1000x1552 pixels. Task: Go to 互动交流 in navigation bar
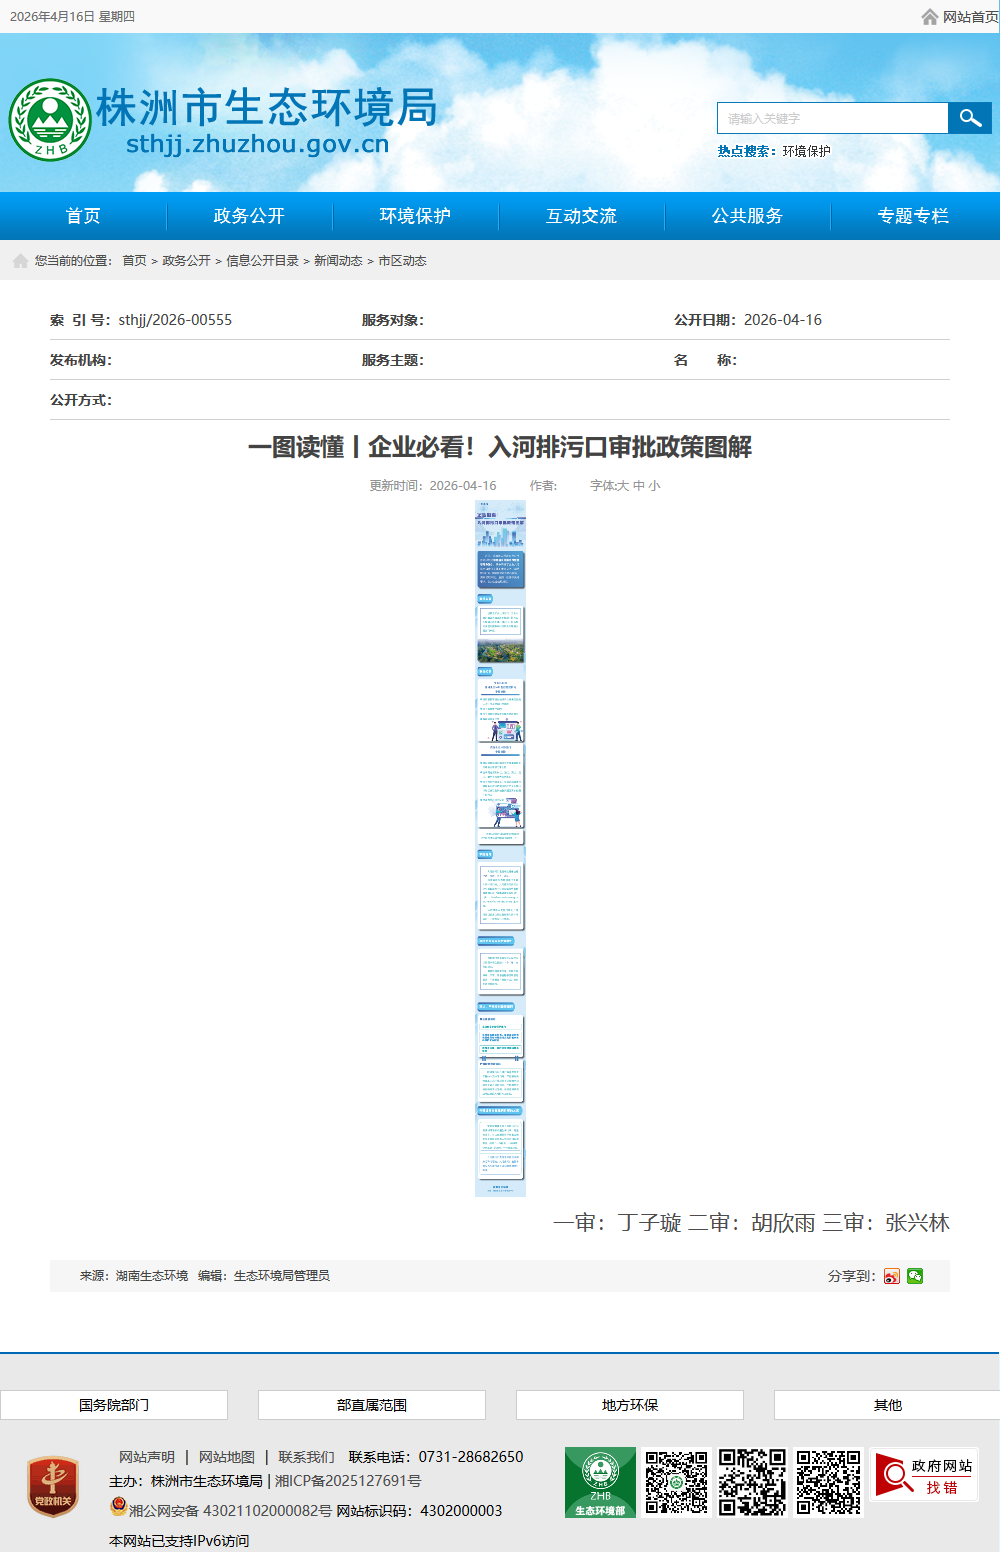[581, 216]
